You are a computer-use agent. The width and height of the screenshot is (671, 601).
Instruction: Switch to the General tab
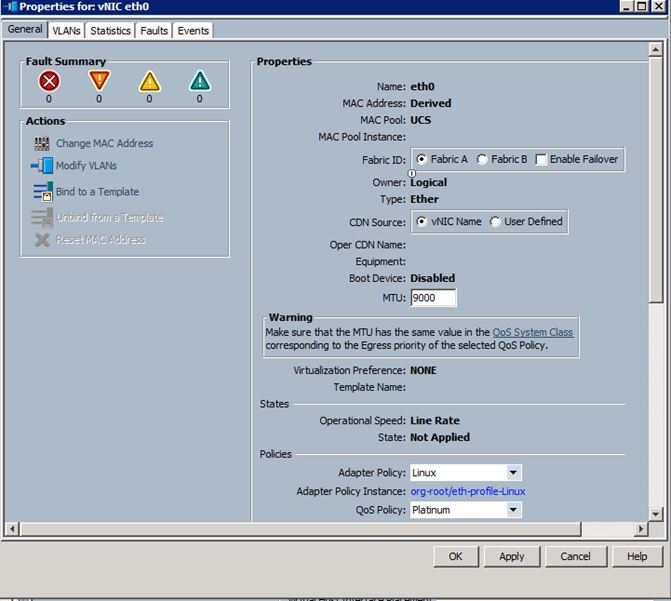(x=25, y=29)
